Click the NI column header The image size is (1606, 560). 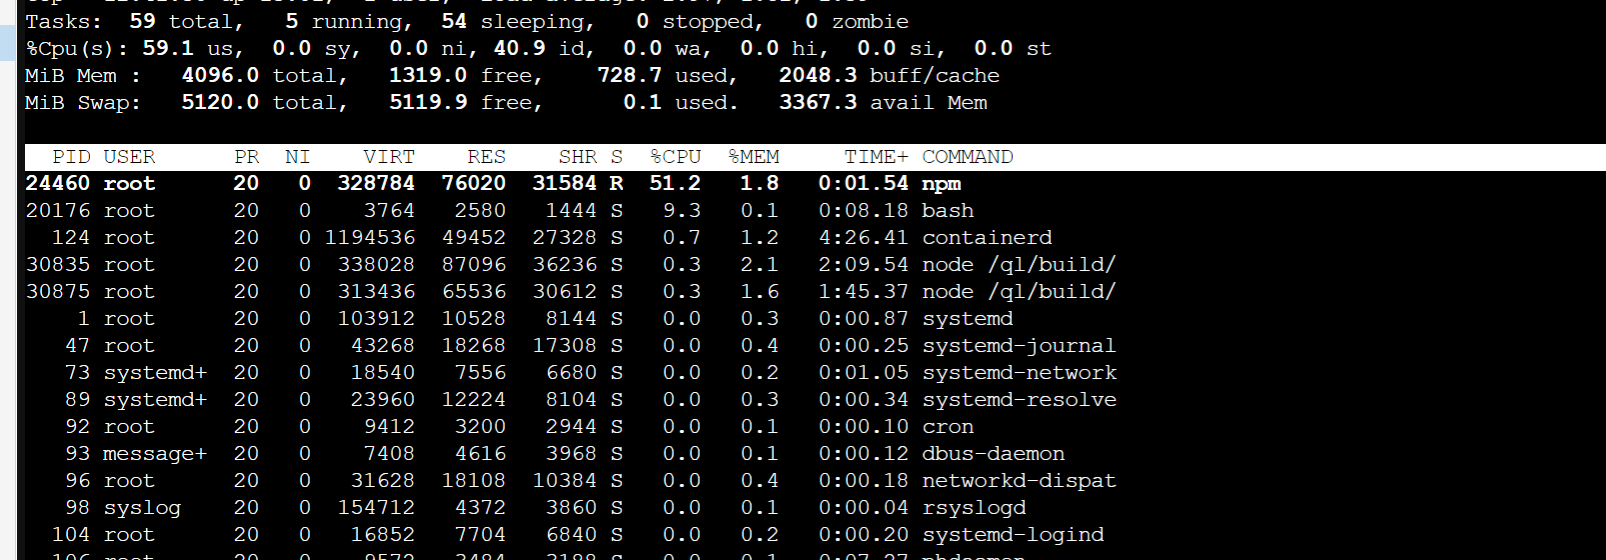[x=297, y=157]
